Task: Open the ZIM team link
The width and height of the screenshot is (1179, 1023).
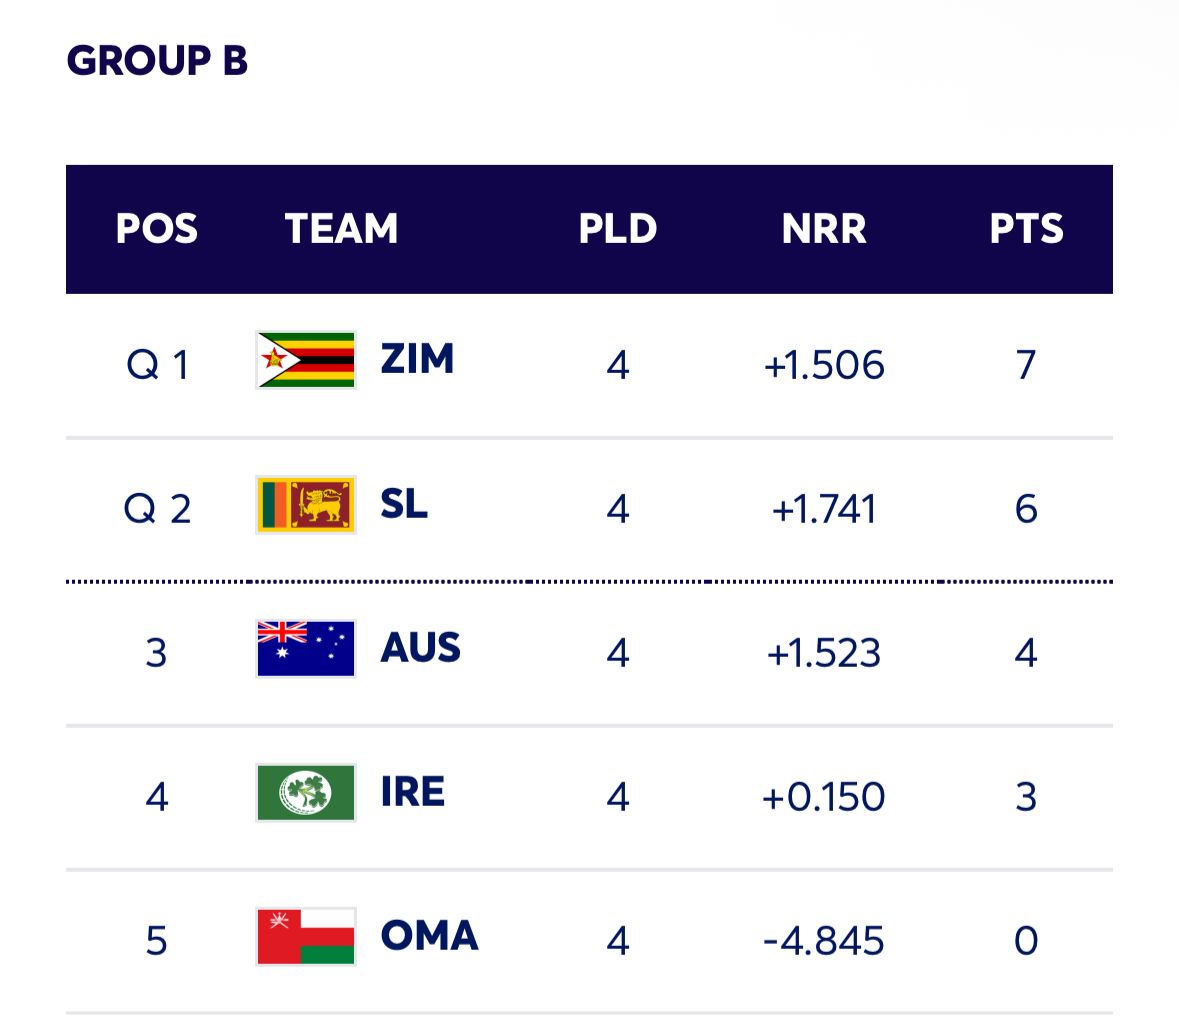Action: [x=417, y=359]
